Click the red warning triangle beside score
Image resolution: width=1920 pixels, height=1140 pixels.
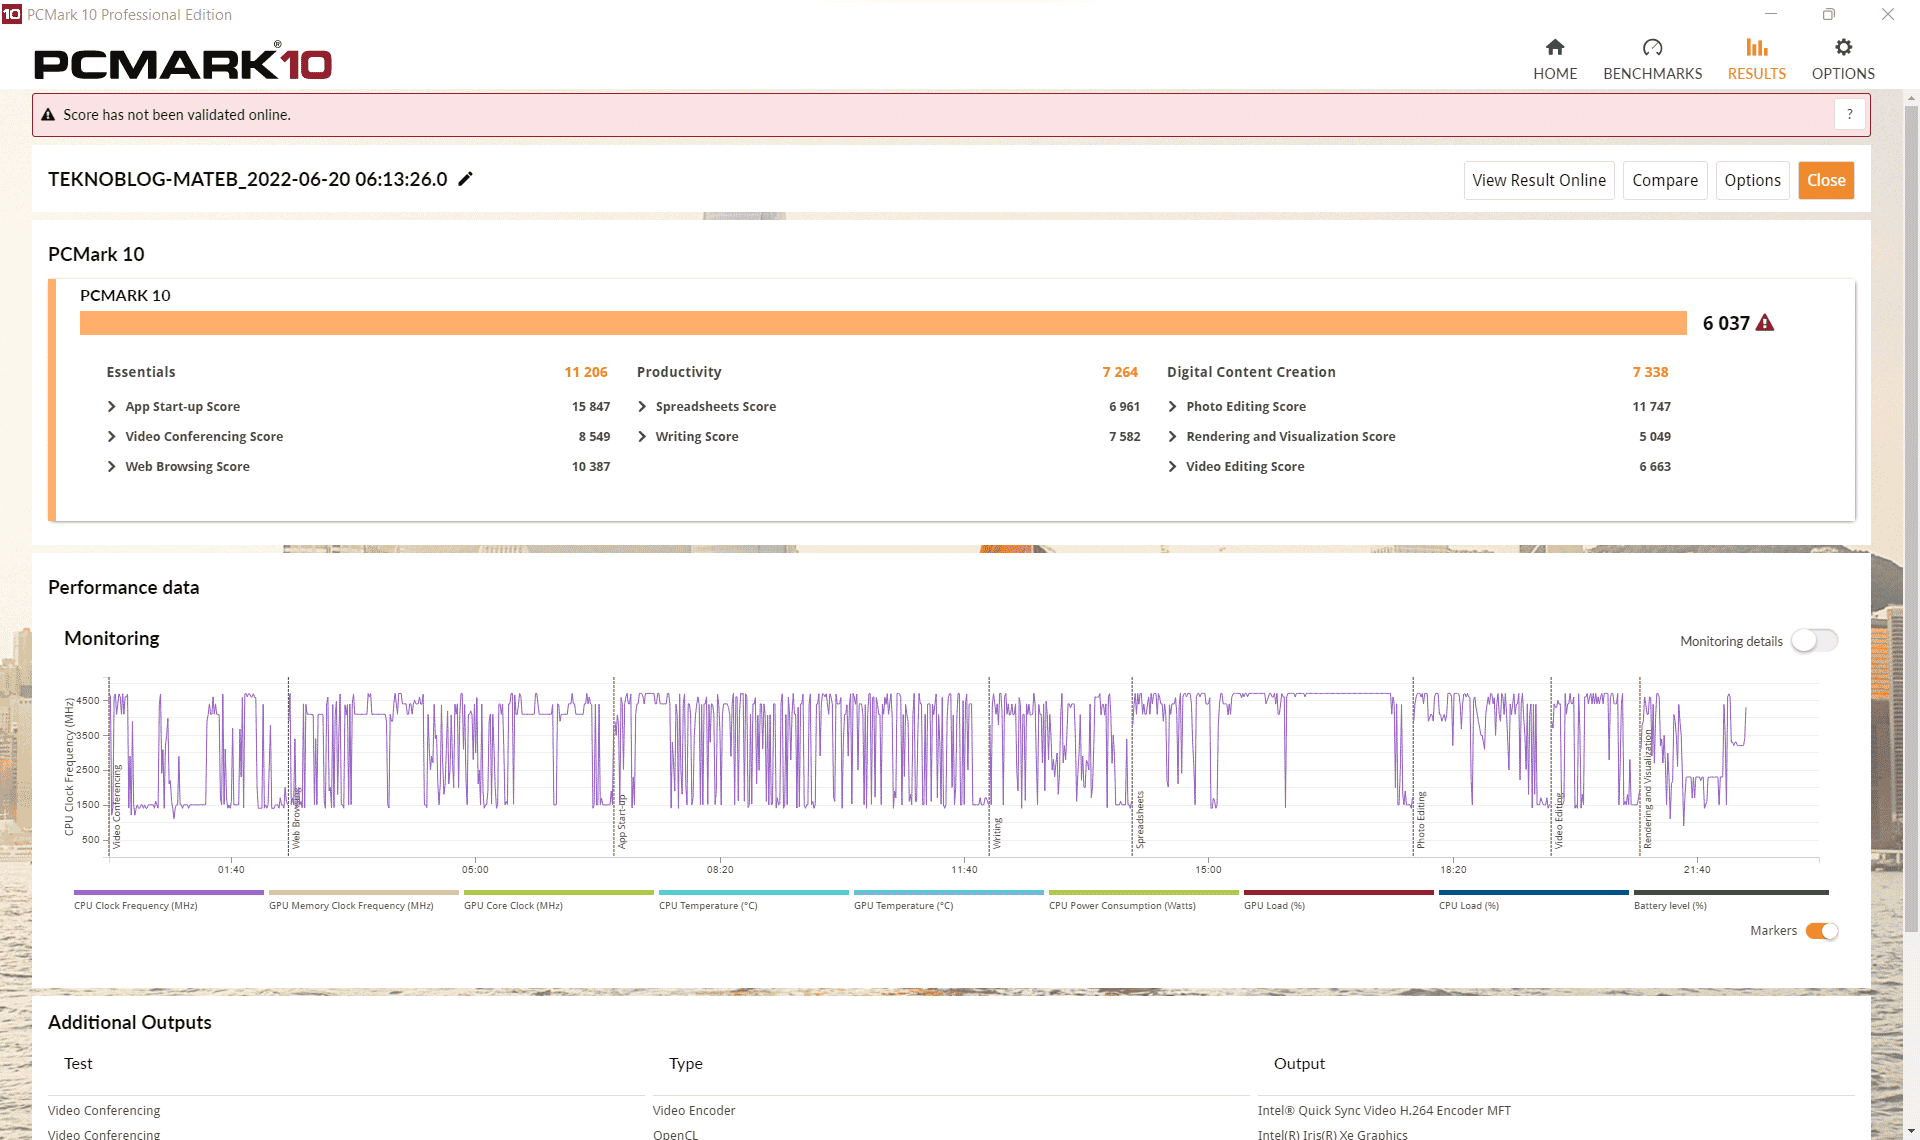click(x=1765, y=323)
